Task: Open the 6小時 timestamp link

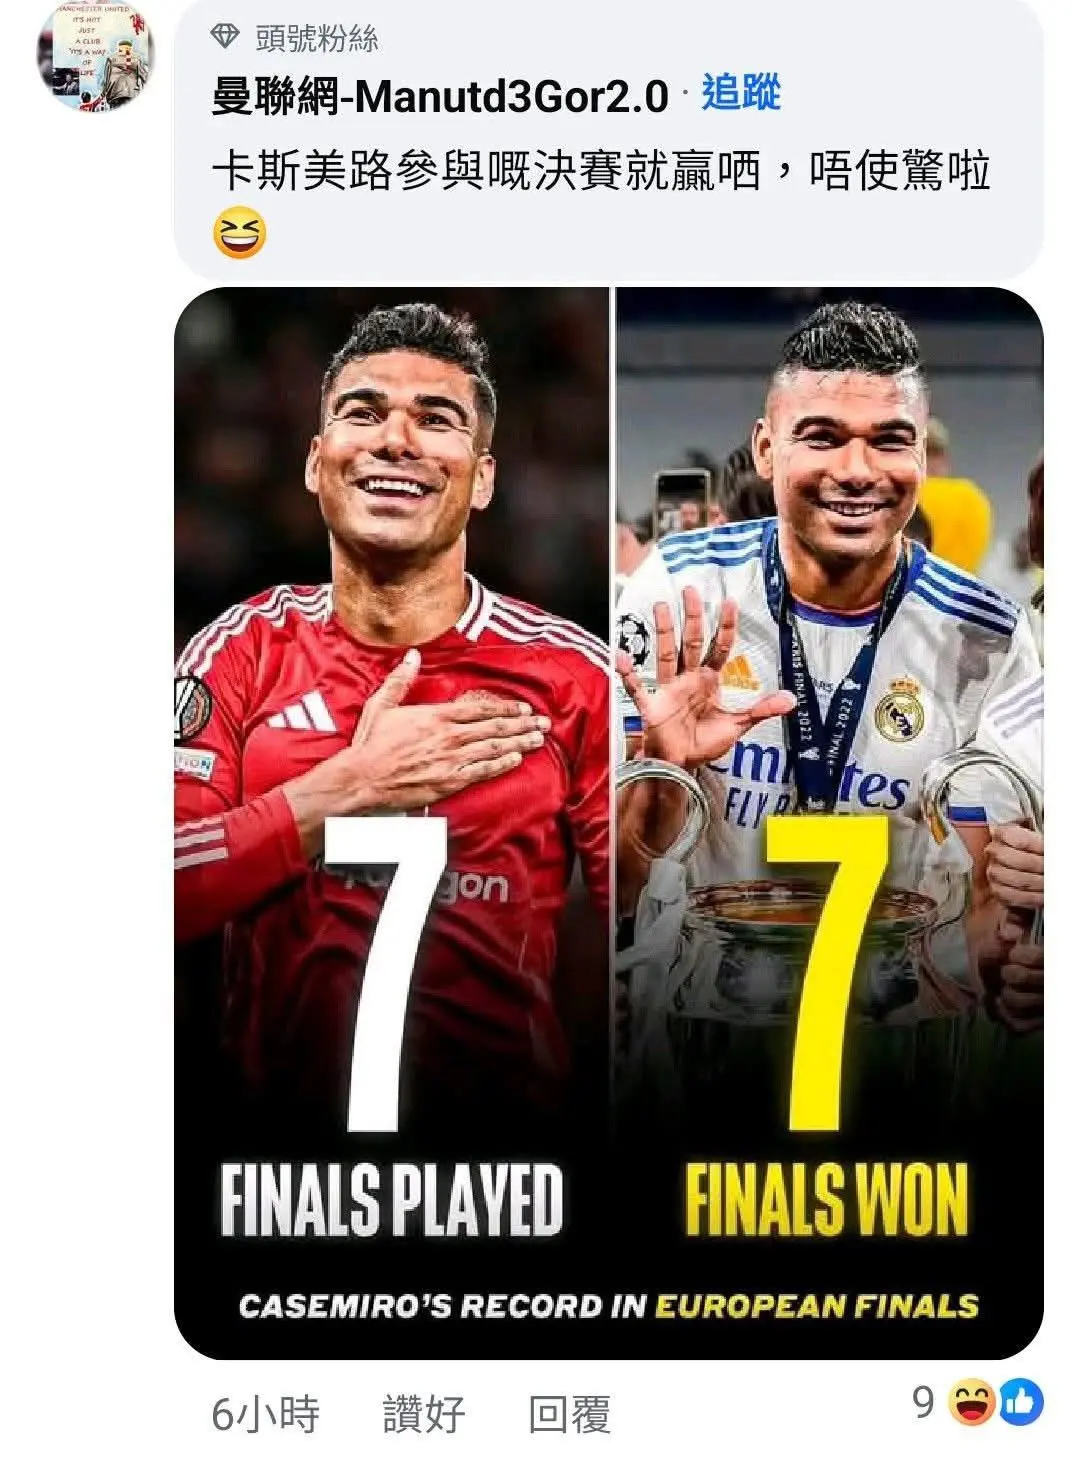Action: pyautogui.click(x=266, y=1413)
